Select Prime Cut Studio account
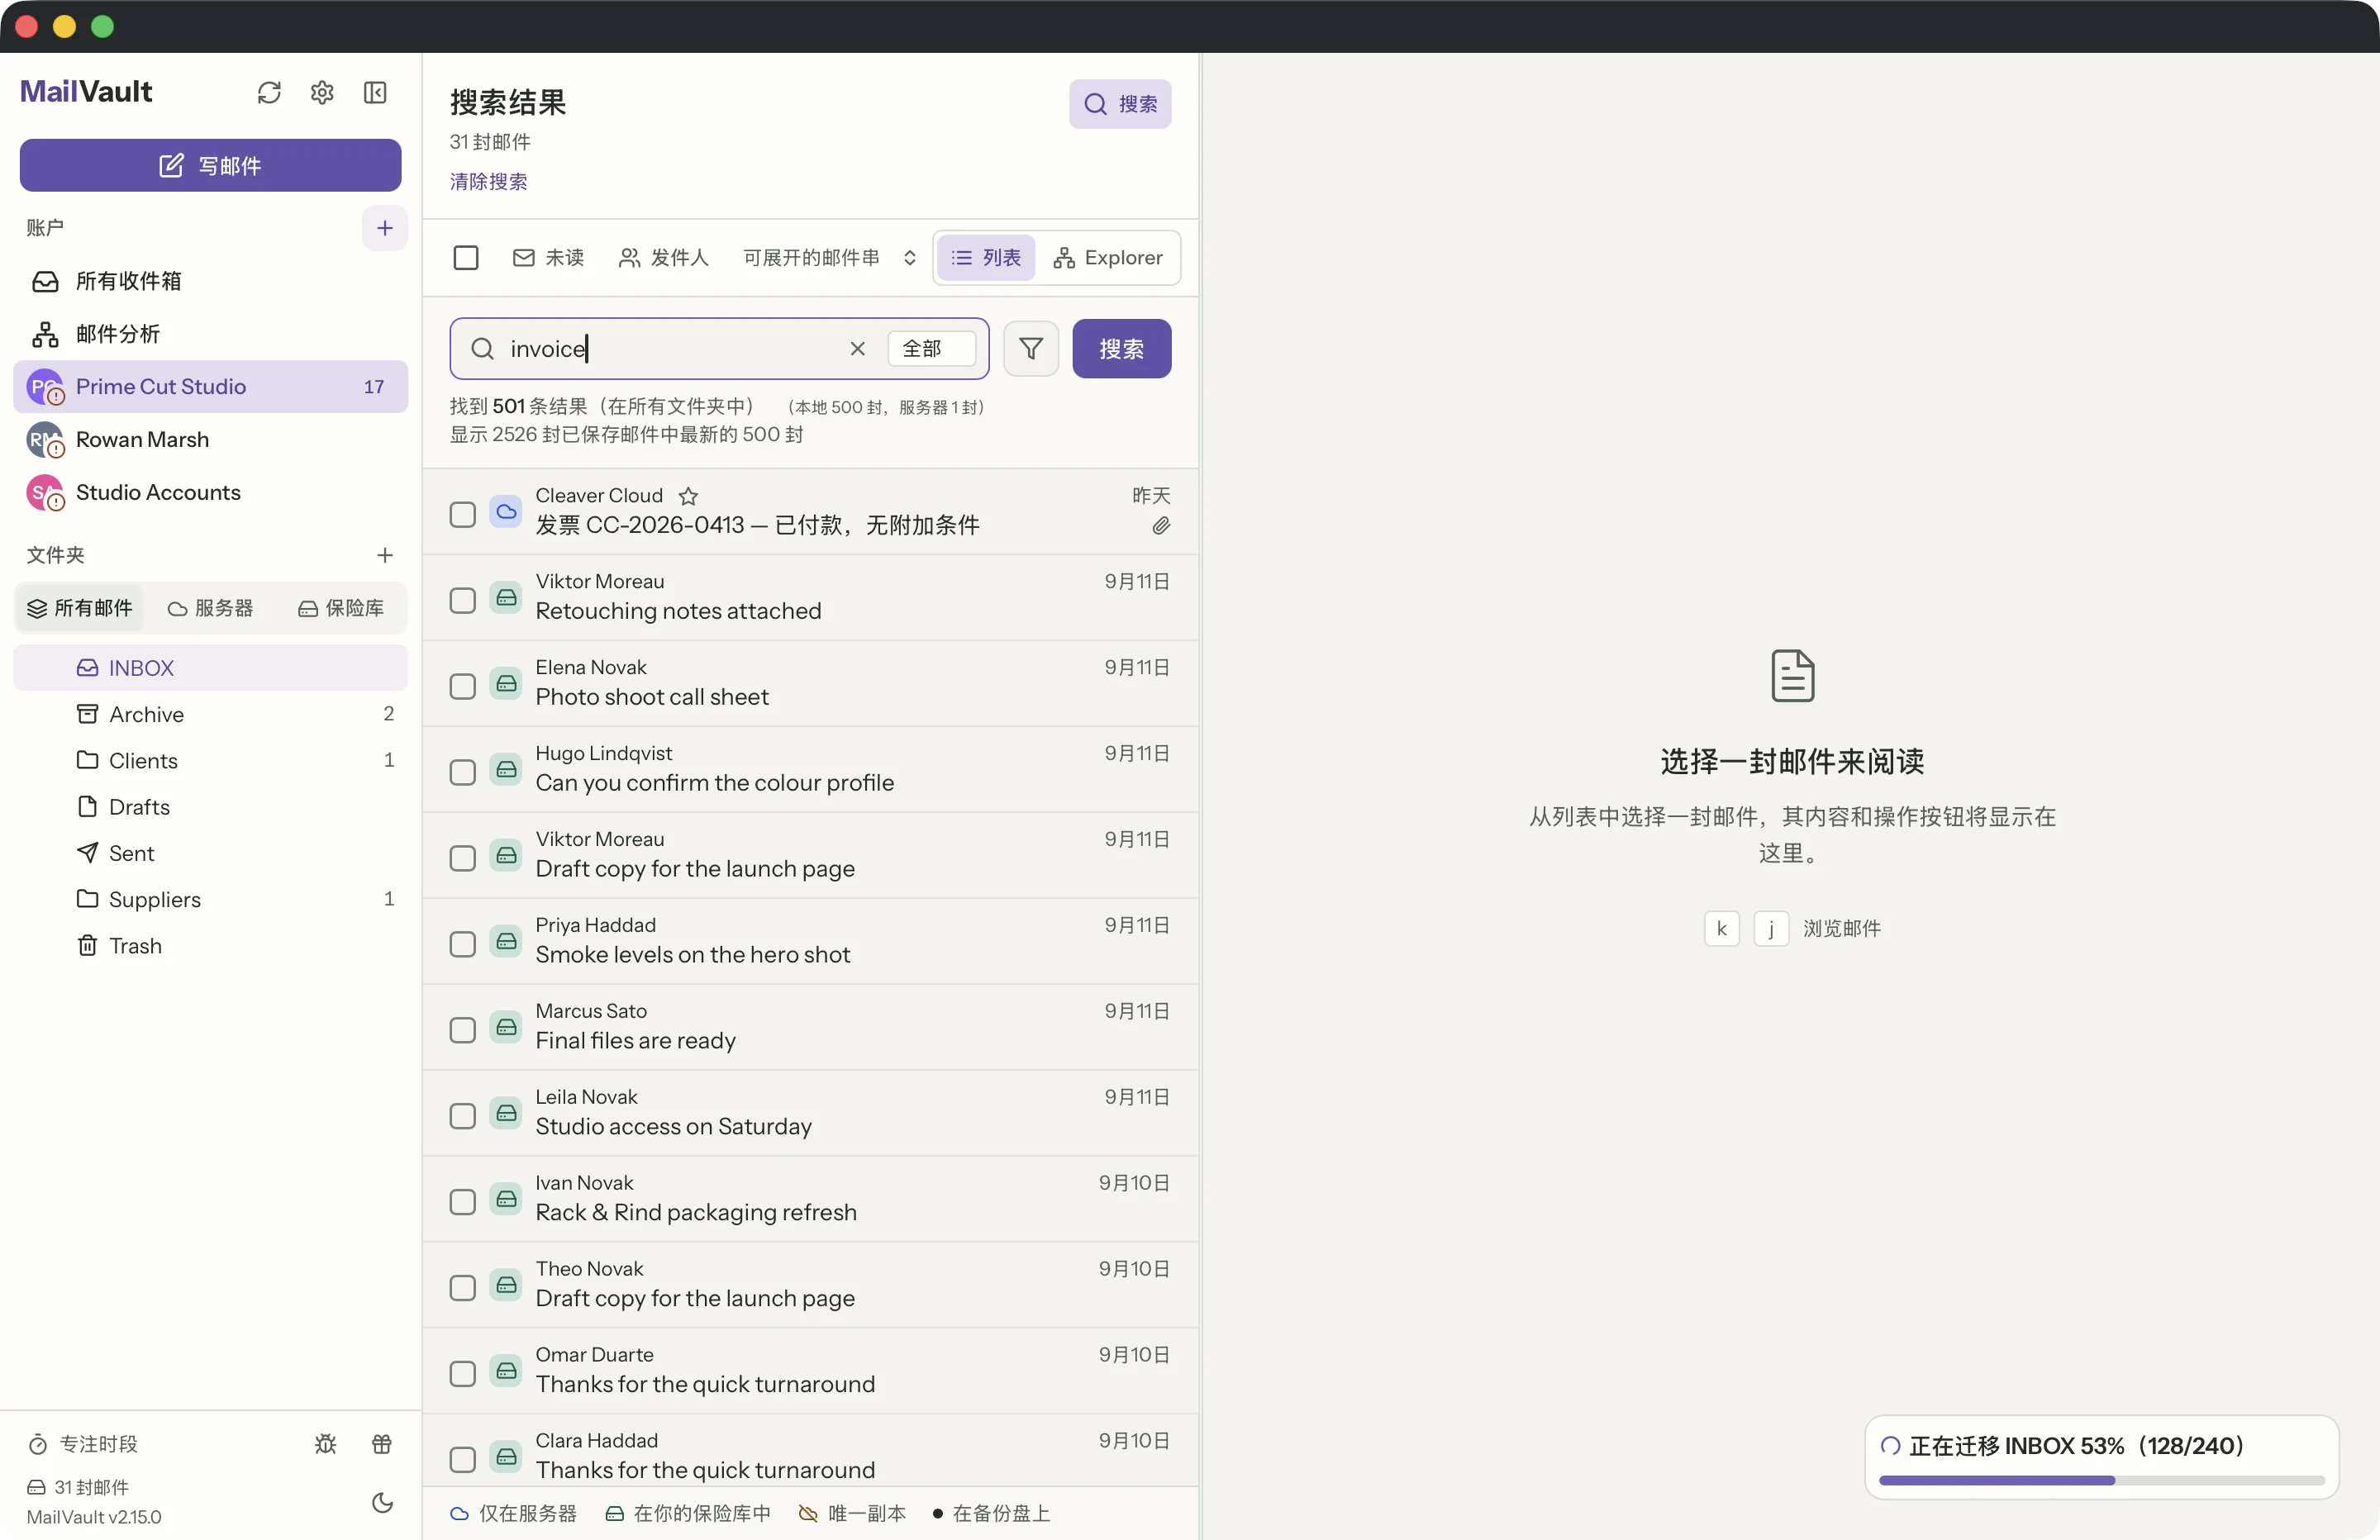 210,387
